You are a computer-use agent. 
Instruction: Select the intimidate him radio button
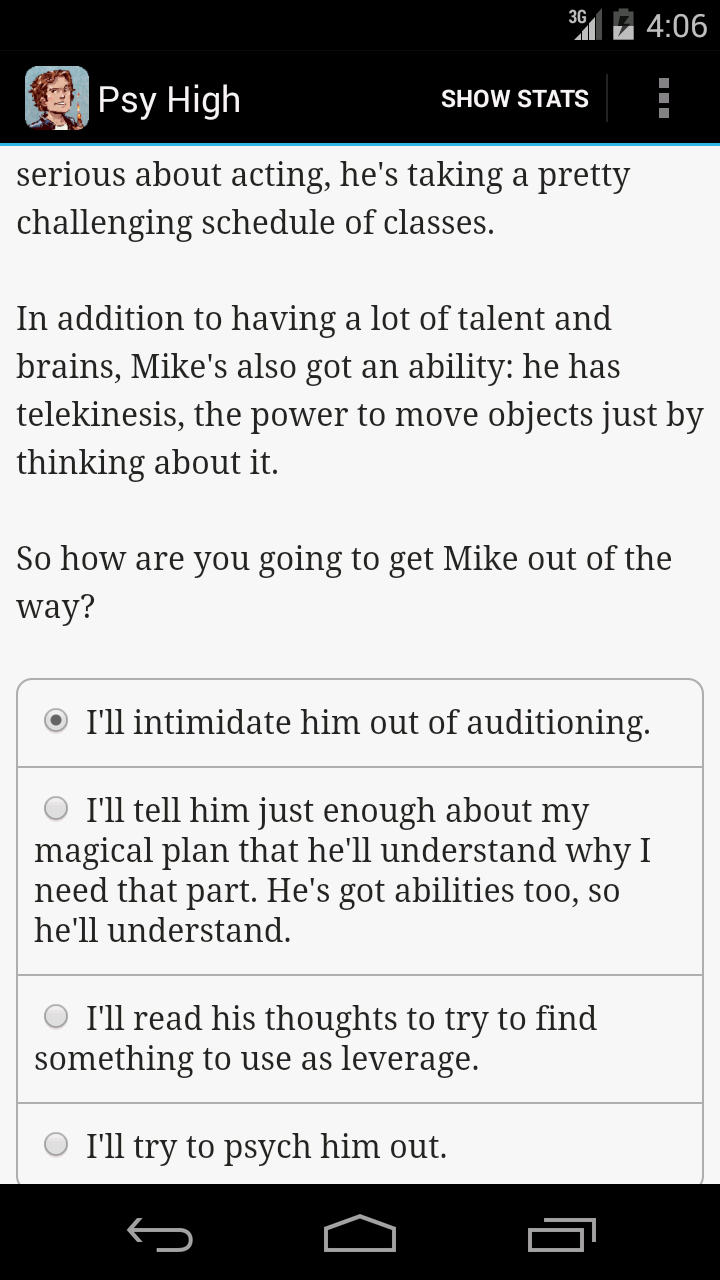[x=57, y=720]
